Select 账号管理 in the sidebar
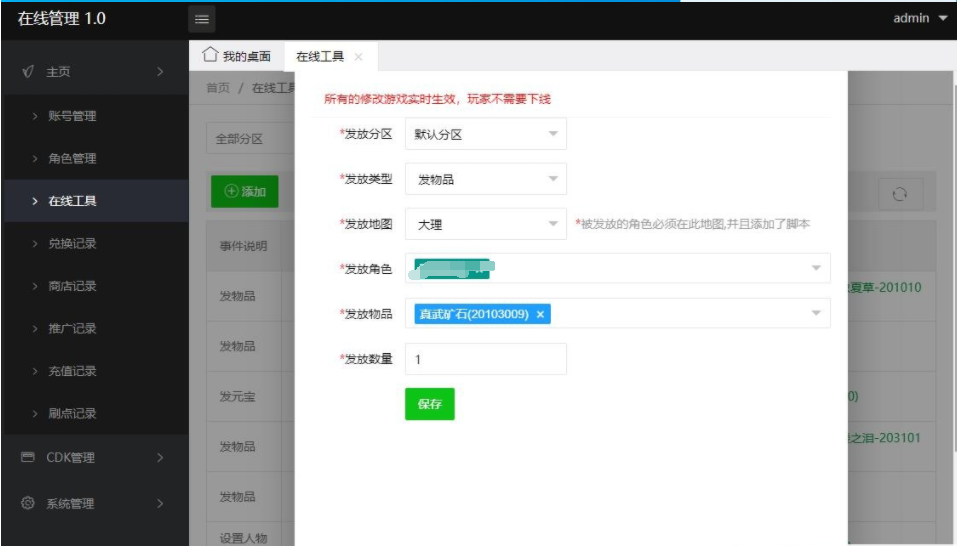Viewport: 957px width, 546px height. pyautogui.click(x=72, y=116)
